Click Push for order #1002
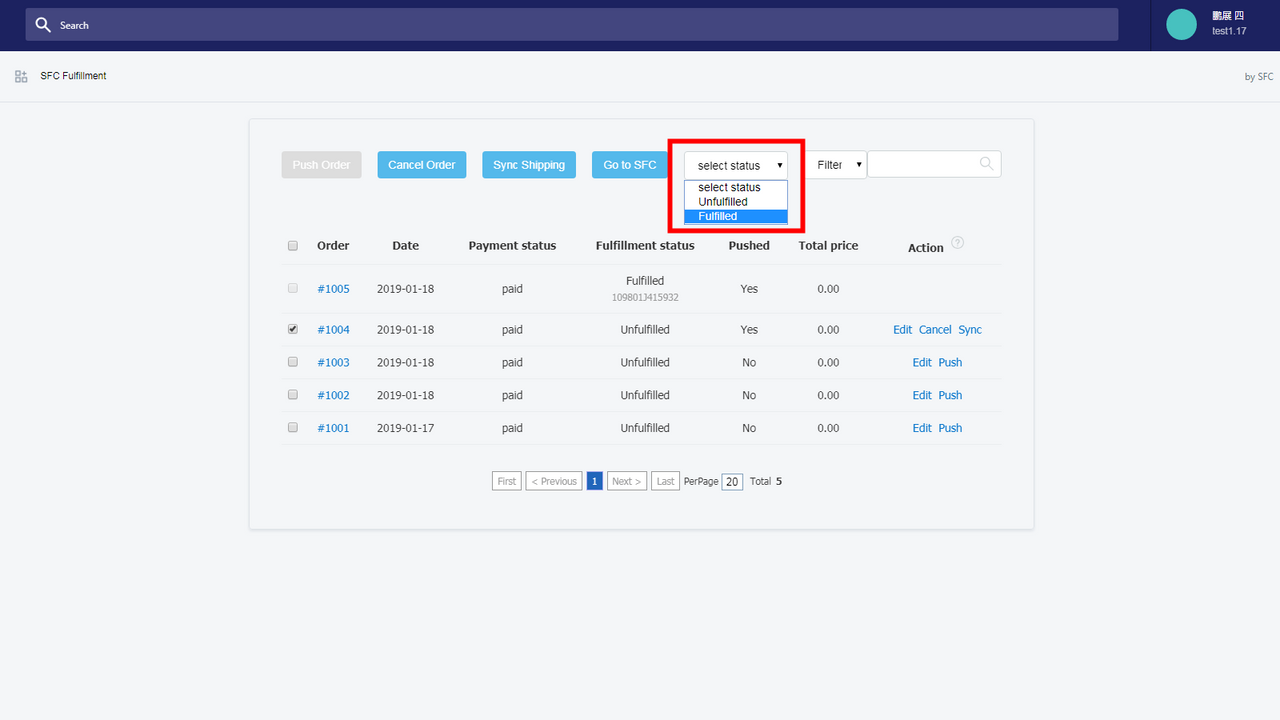 tap(950, 396)
